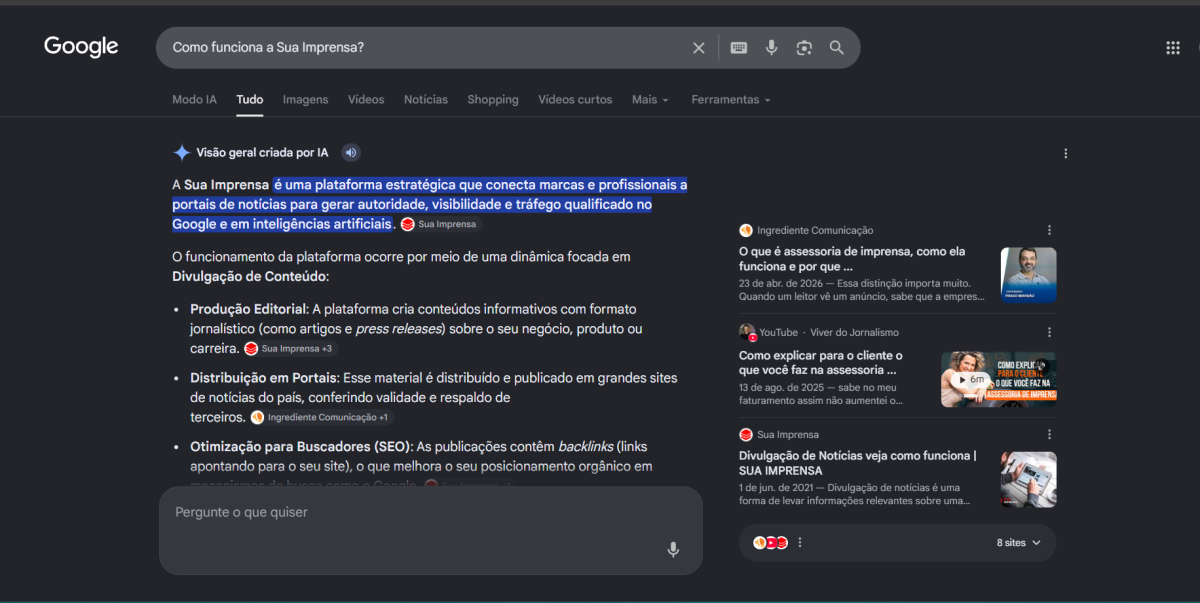The image size is (1200, 603).
Task: Click Ingrediente Comunicação favicon in sources panel
Action: (x=746, y=231)
